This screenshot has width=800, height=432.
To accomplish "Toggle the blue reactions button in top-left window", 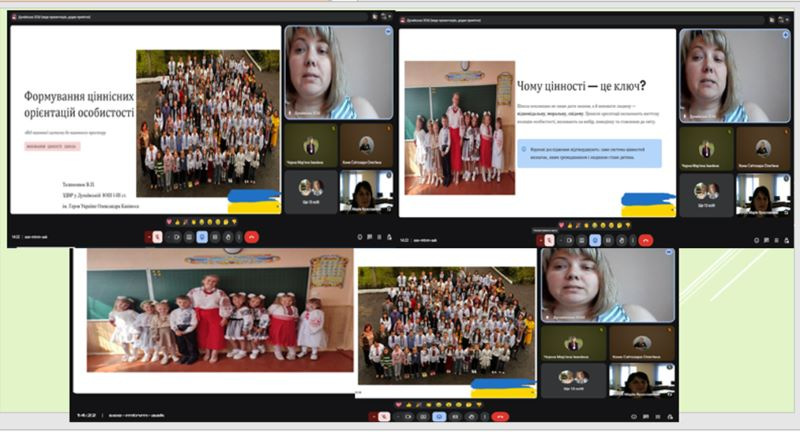I will (x=202, y=237).
